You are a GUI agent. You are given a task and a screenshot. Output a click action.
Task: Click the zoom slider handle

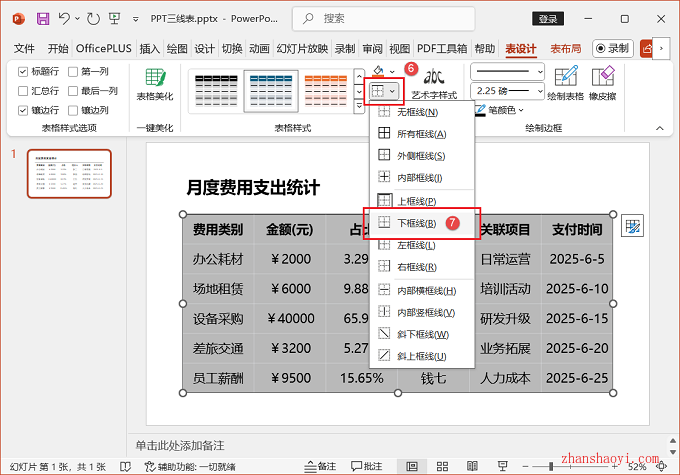point(551,466)
